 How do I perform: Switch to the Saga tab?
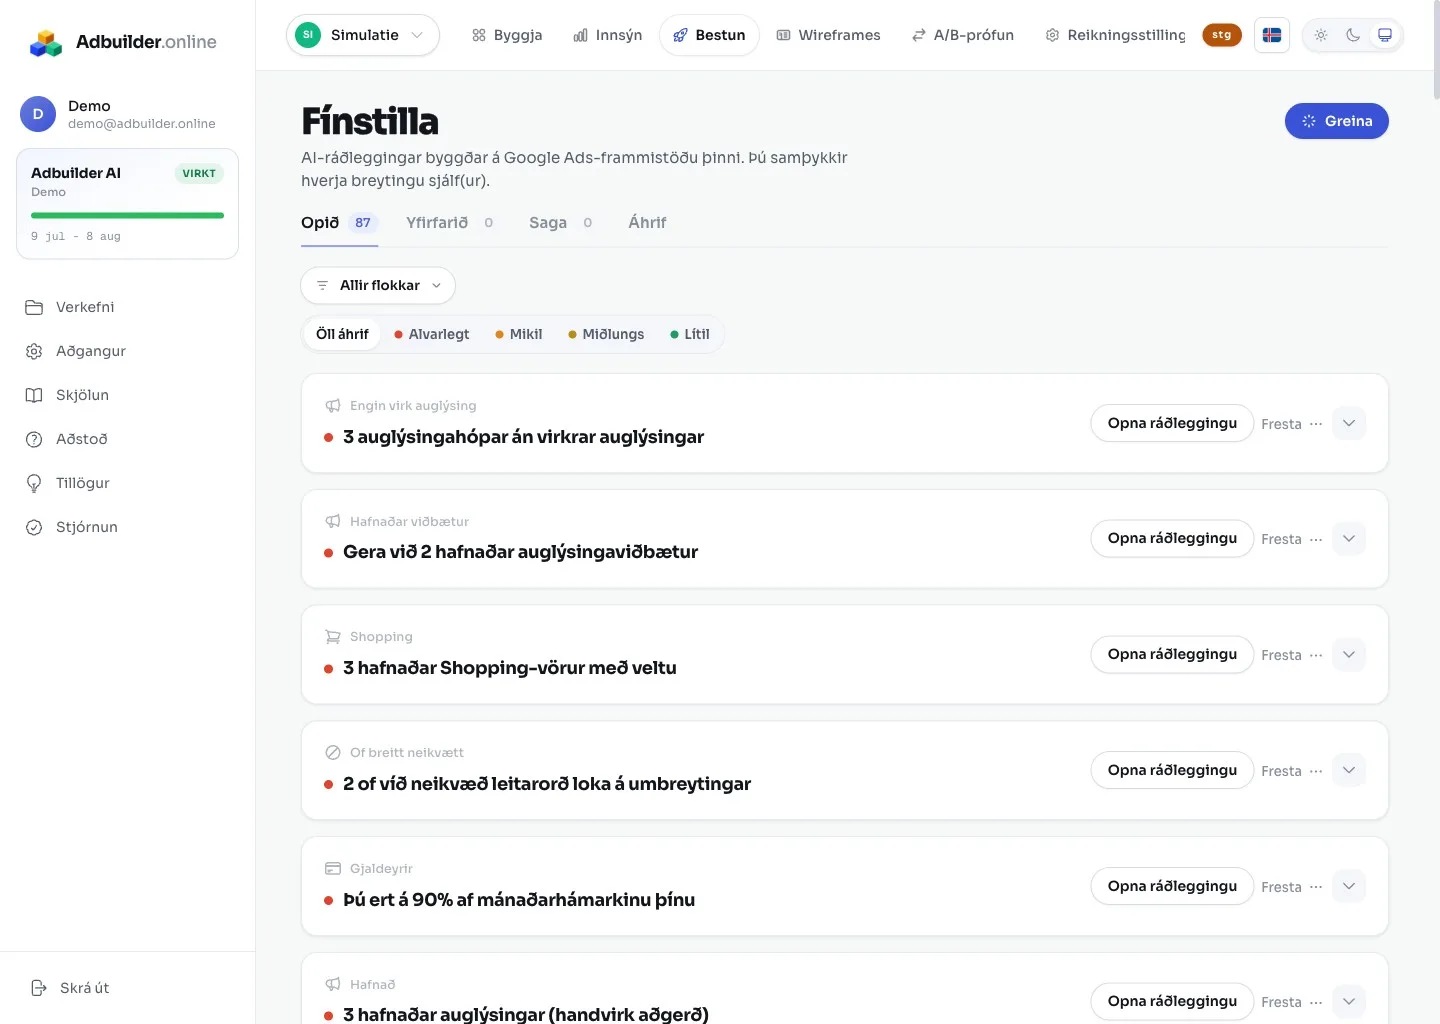click(561, 223)
